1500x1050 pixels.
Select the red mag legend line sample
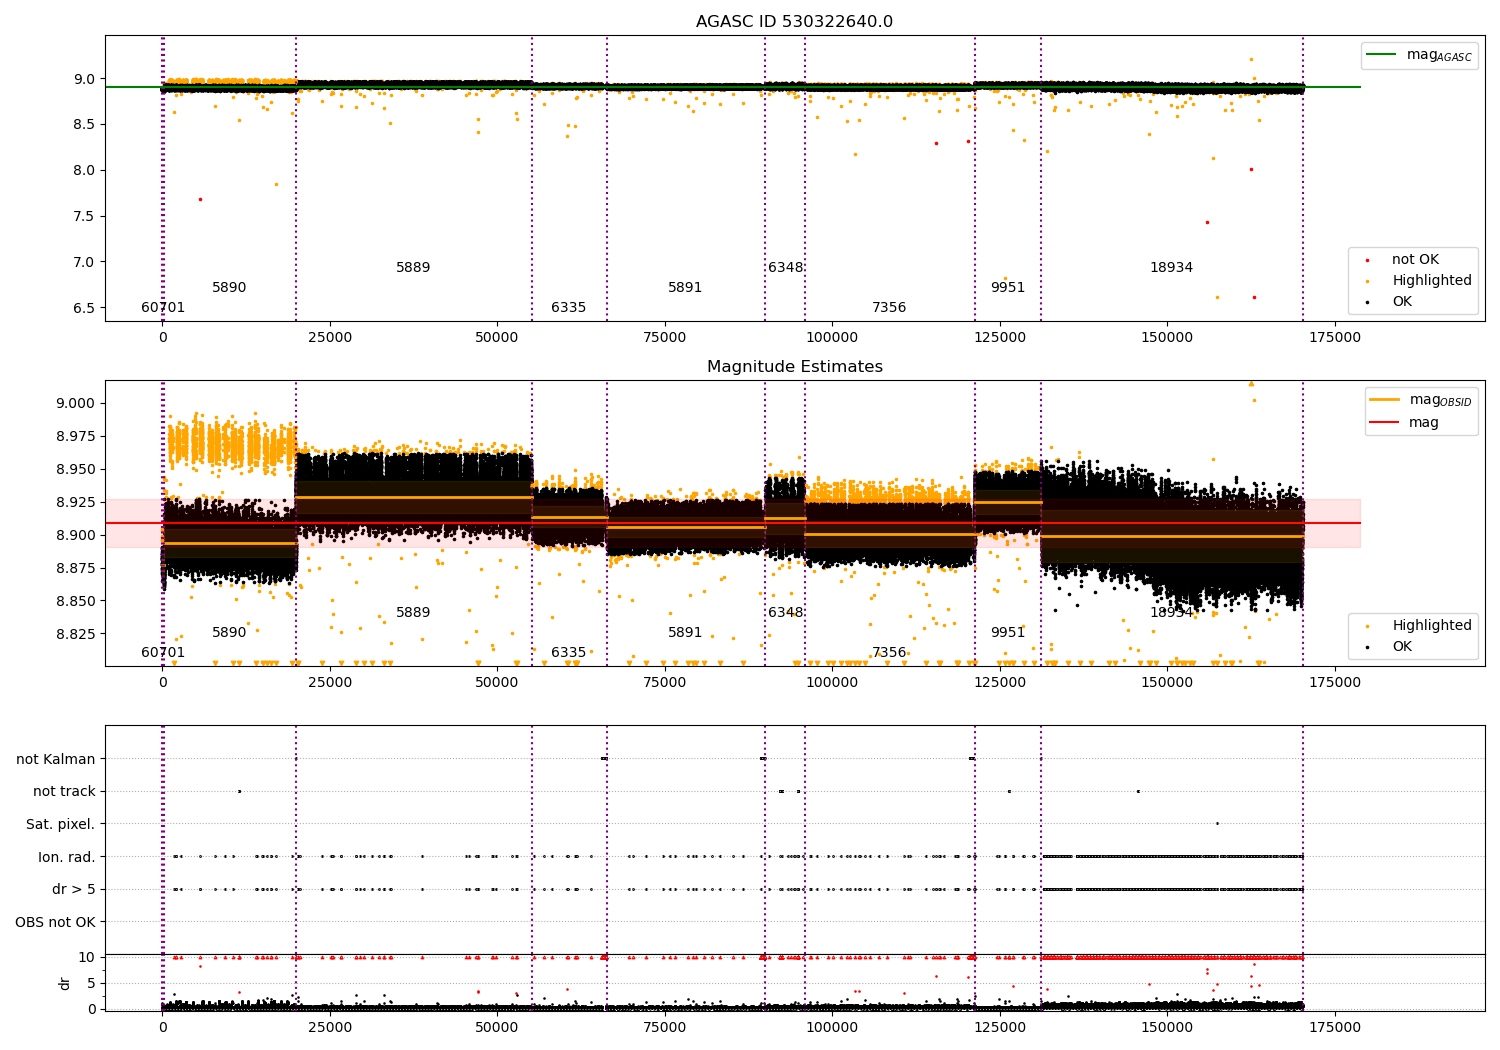(1385, 423)
